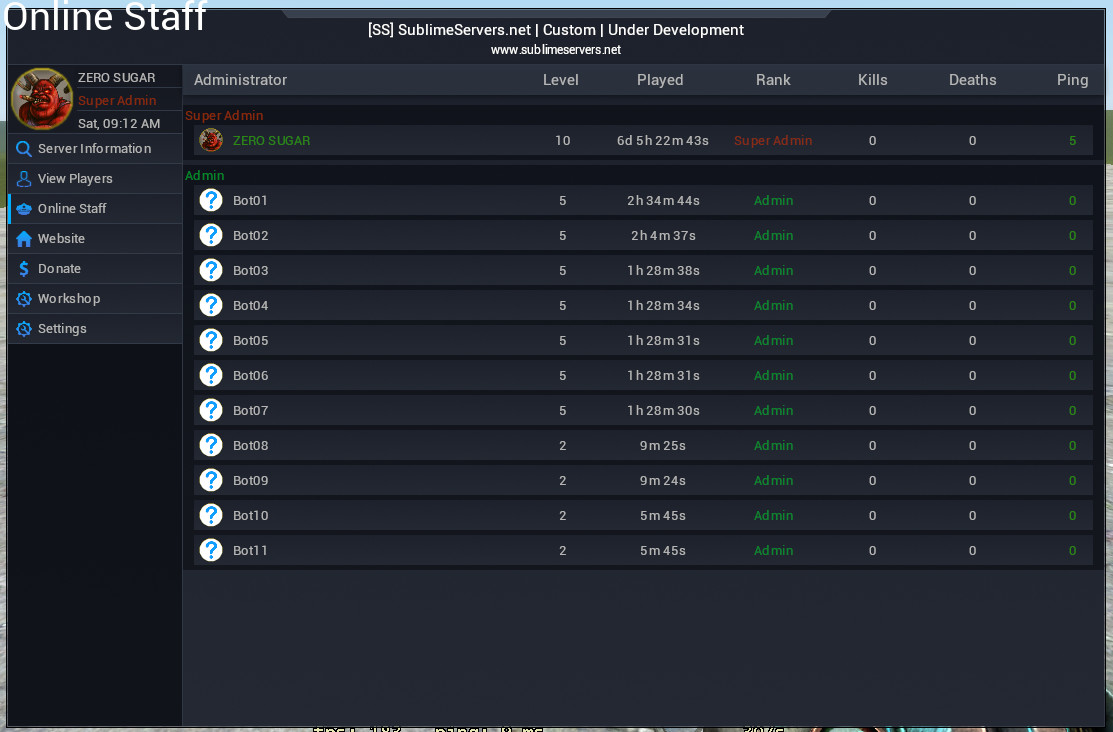Select the ZERO SUGAR player name
Viewport: 1113px width, 732px height.
[x=271, y=141]
